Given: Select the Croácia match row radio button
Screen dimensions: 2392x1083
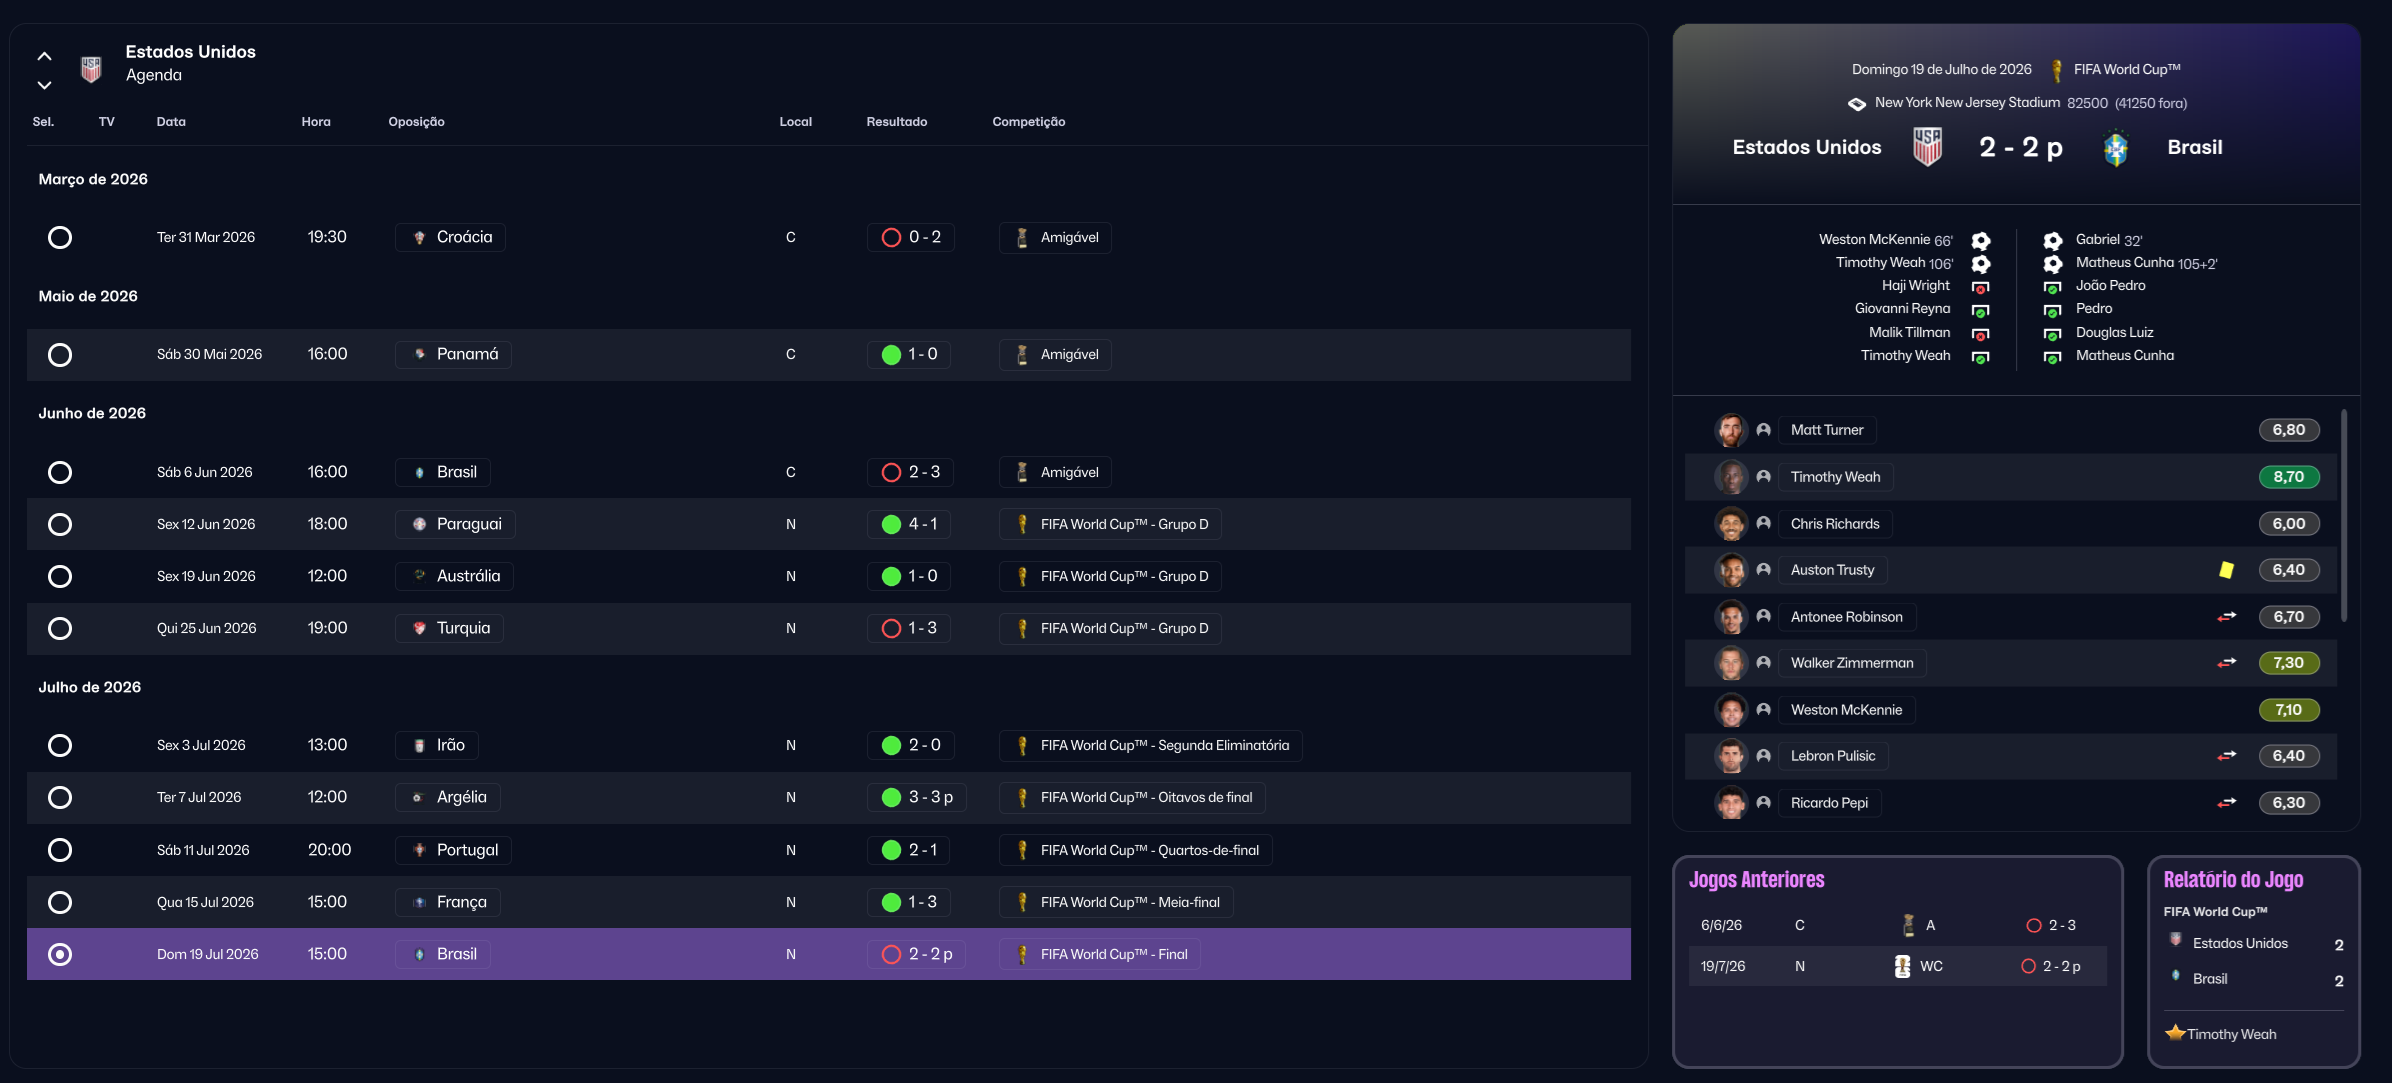Looking at the screenshot, I should point(60,238).
